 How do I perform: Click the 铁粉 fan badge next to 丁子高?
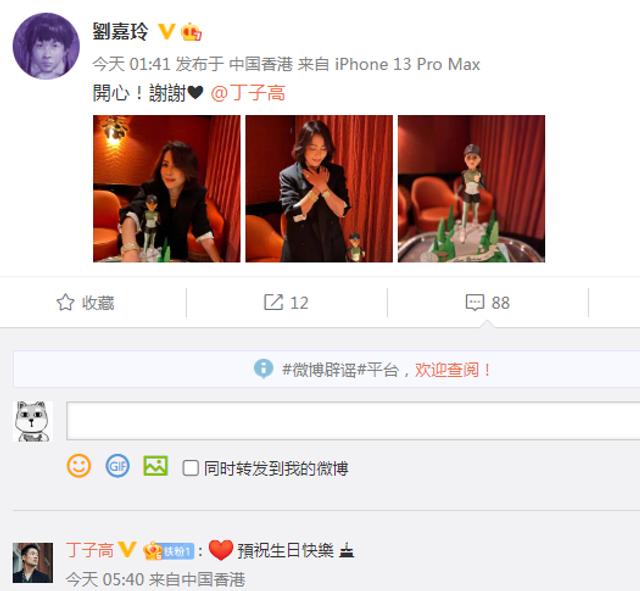tap(168, 551)
